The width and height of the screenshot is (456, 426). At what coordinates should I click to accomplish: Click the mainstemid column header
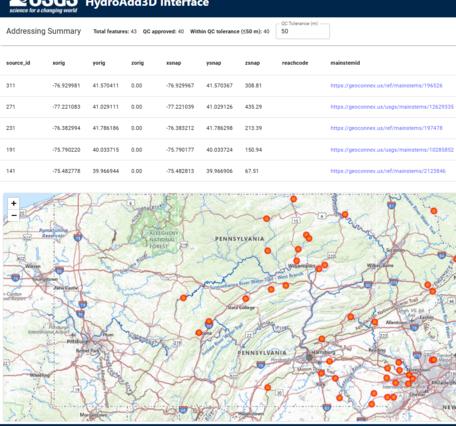coord(345,63)
